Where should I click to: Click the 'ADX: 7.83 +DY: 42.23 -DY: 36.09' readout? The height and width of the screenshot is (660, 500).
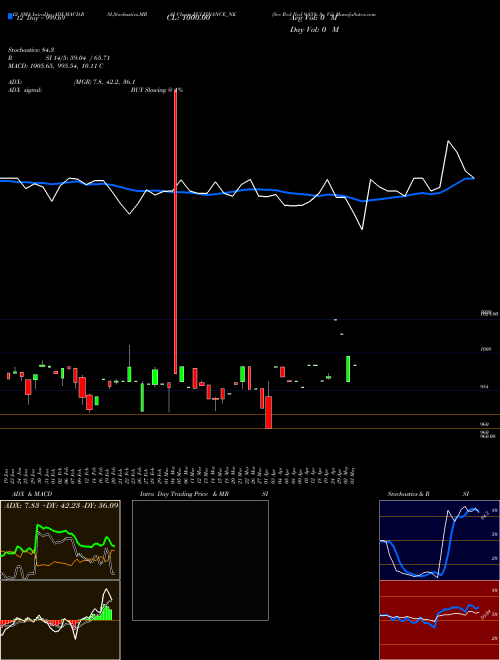[61, 505]
